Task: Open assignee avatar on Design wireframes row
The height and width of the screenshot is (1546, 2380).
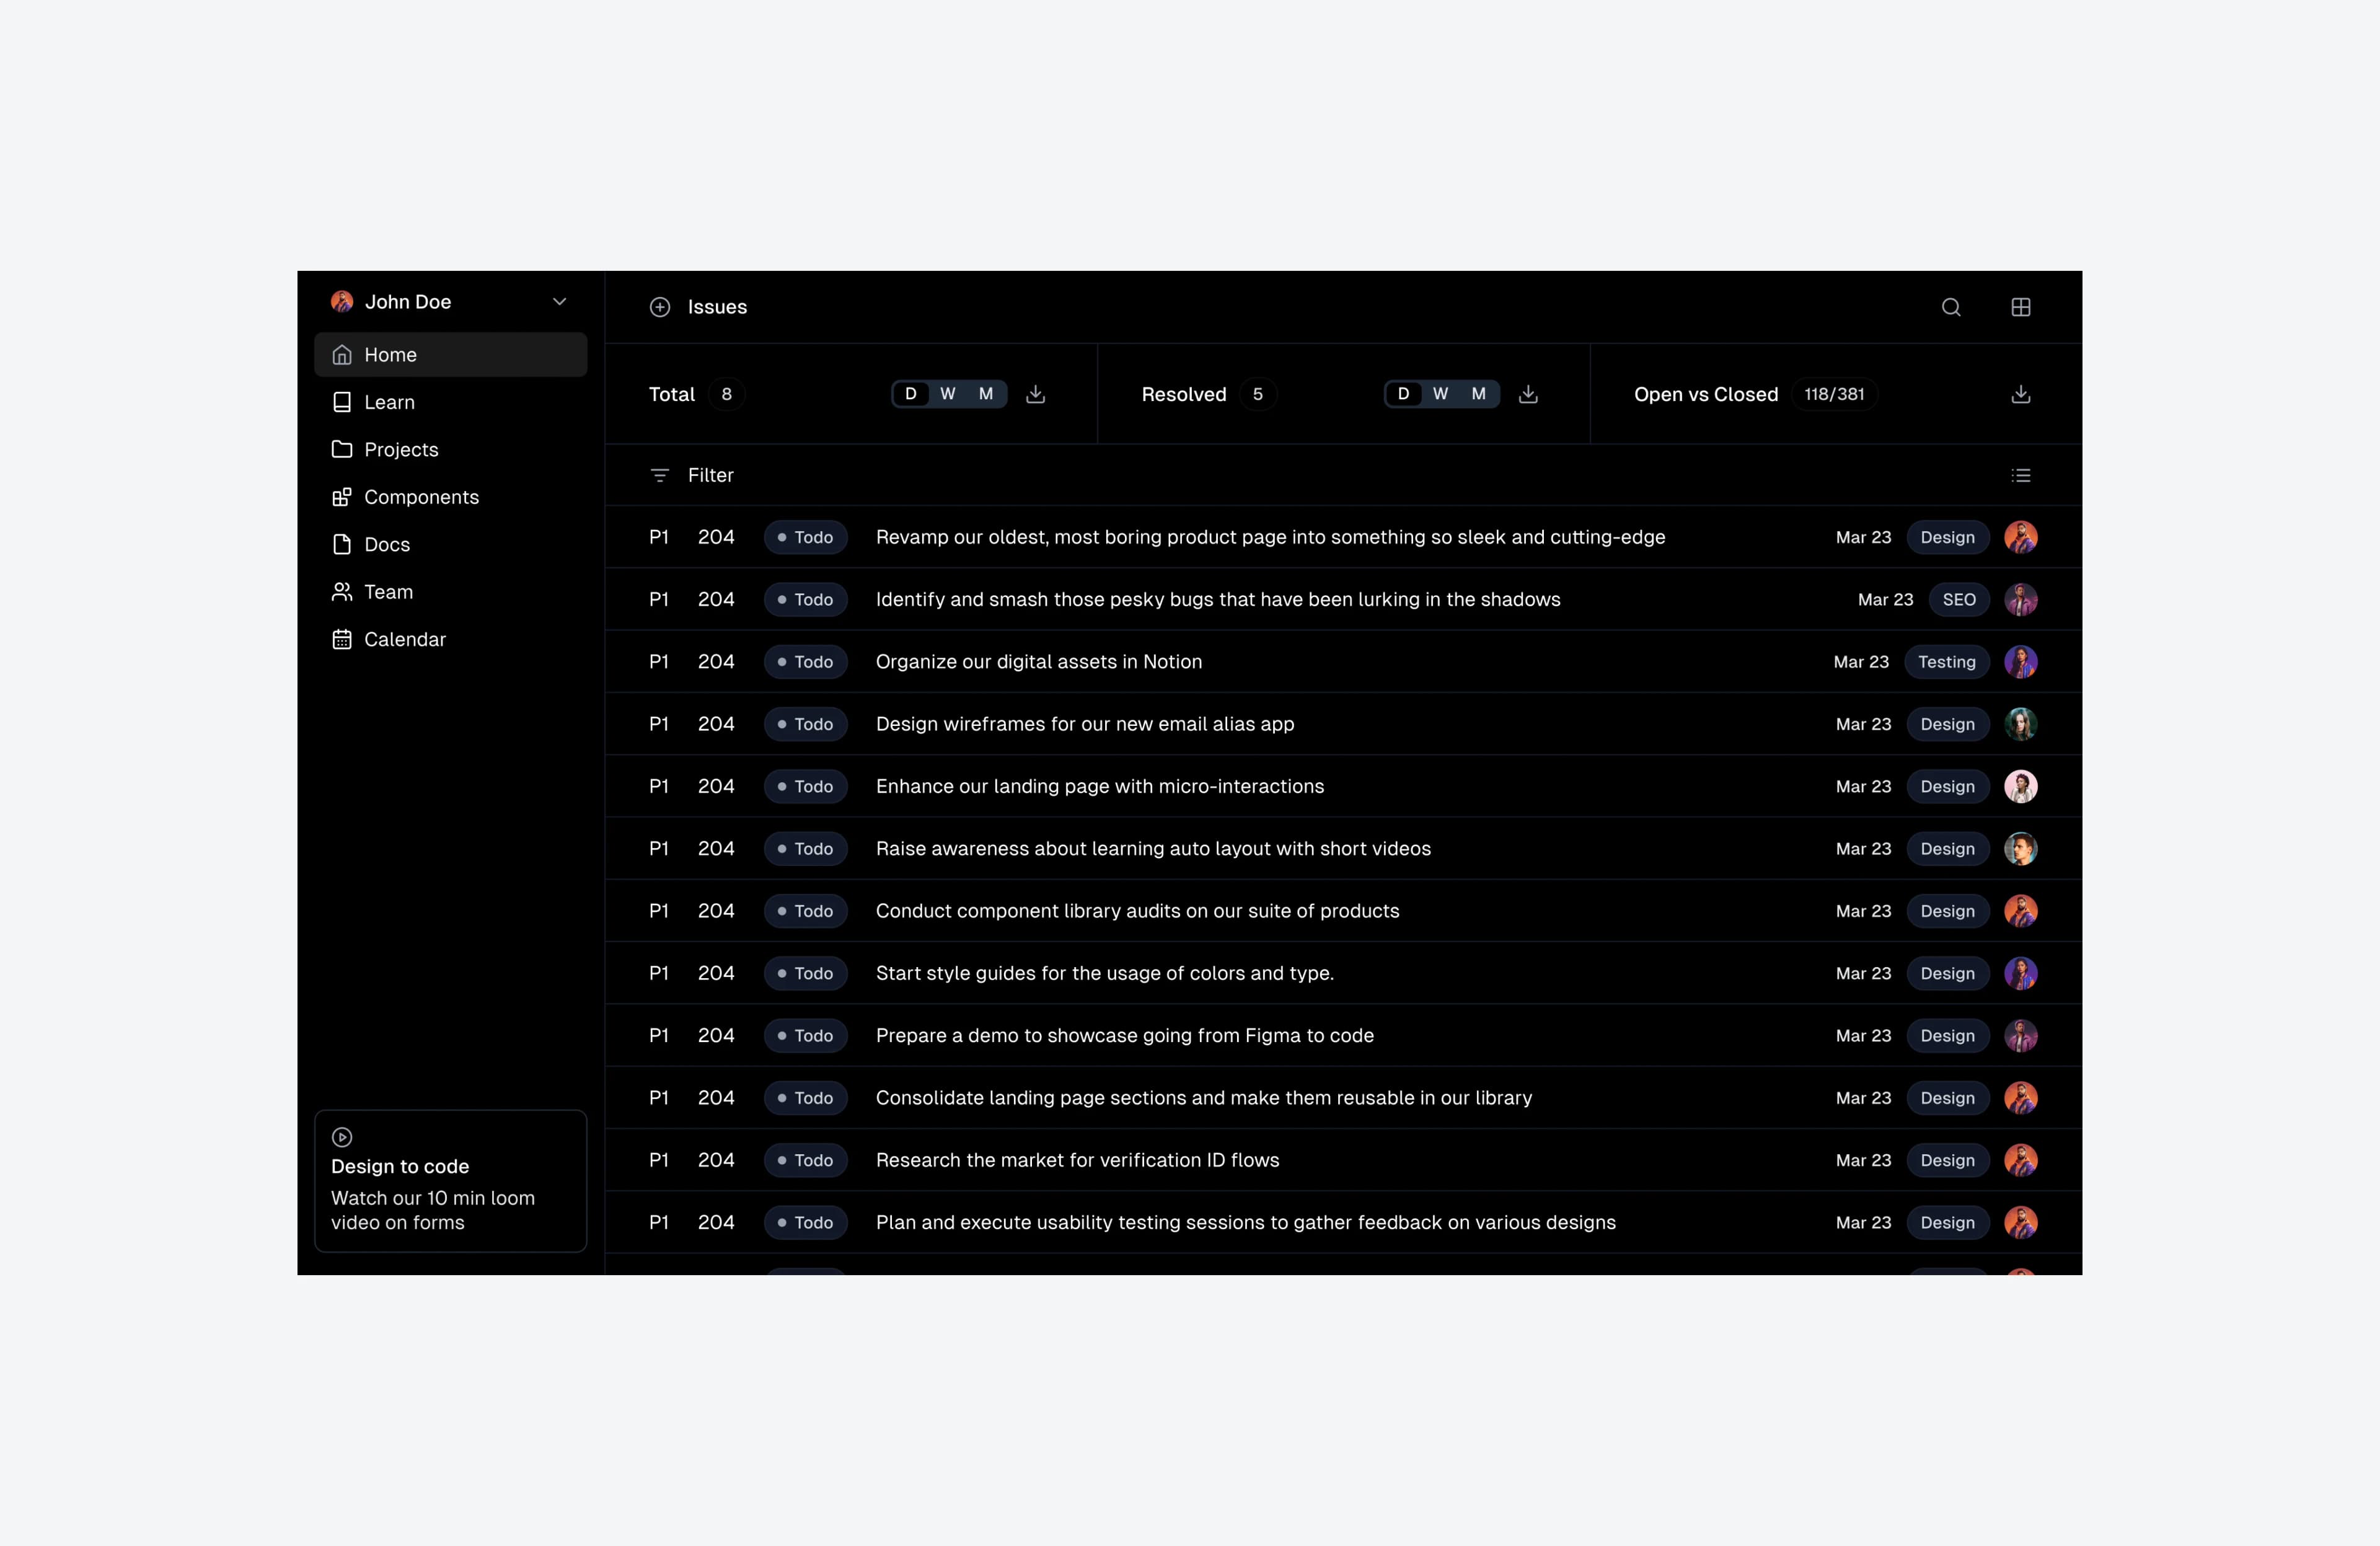Action: (x=2021, y=724)
